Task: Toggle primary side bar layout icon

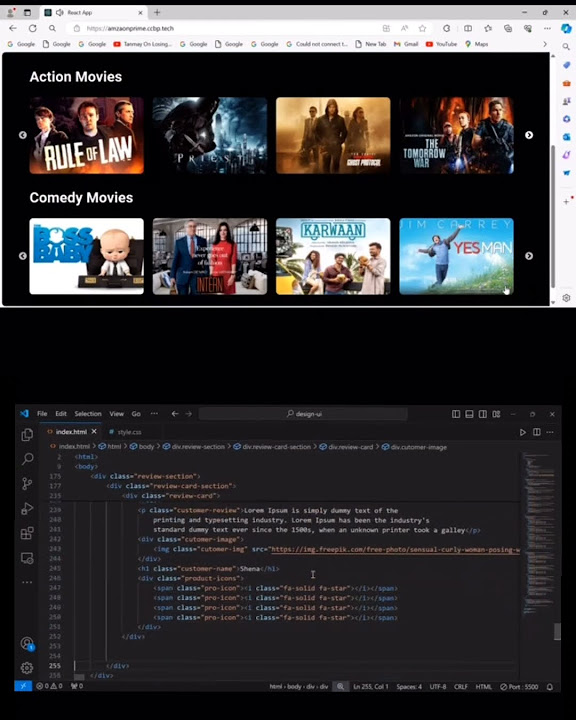Action: coord(456,414)
